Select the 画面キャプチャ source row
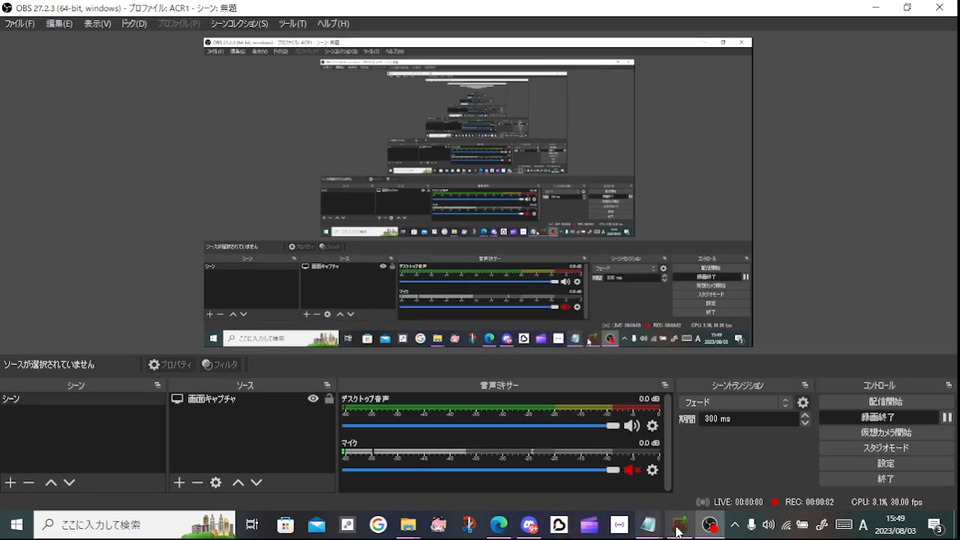960x540 pixels. pyautogui.click(x=252, y=399)
